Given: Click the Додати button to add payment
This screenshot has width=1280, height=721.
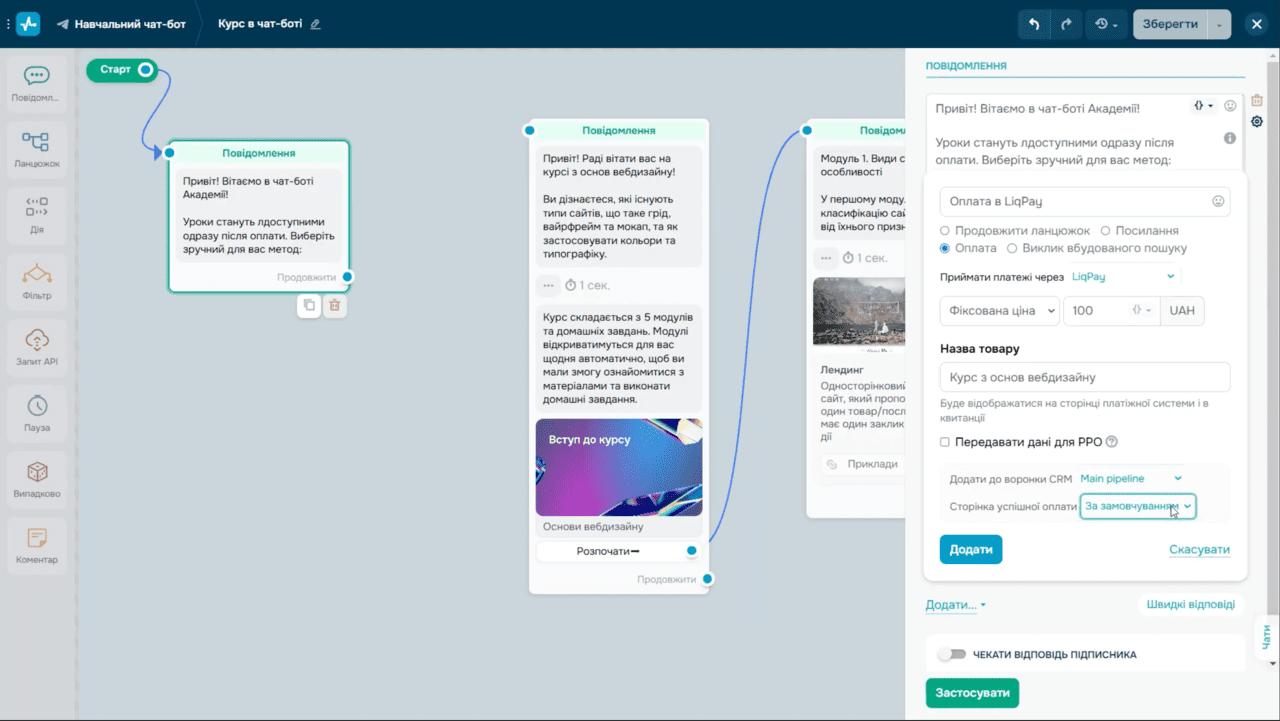Looking at the screenshot, I should (971, 549).
